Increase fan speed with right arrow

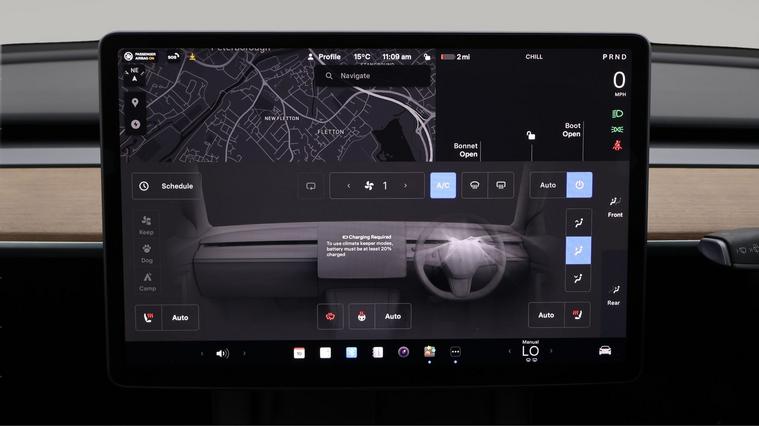pyautogui.click(x=405, y=185)
